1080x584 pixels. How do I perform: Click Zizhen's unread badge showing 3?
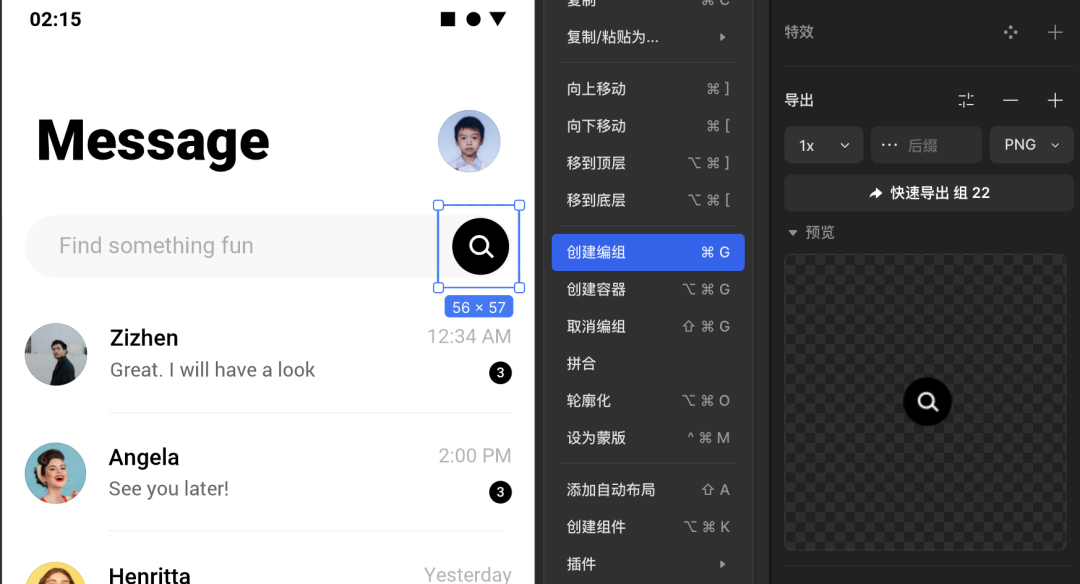pyautogui.click(x=500, y=373)
